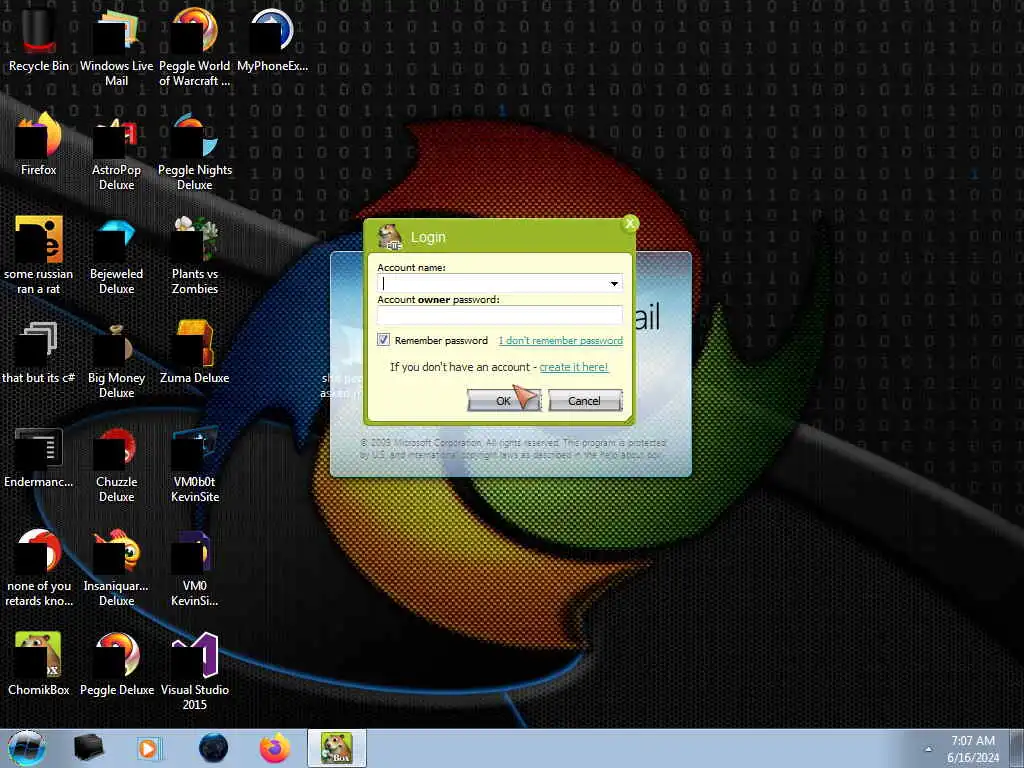Switch to ChomikBox taskbar button
The height and width of the screenshot is (768, 1024).
tap(337, 748)
